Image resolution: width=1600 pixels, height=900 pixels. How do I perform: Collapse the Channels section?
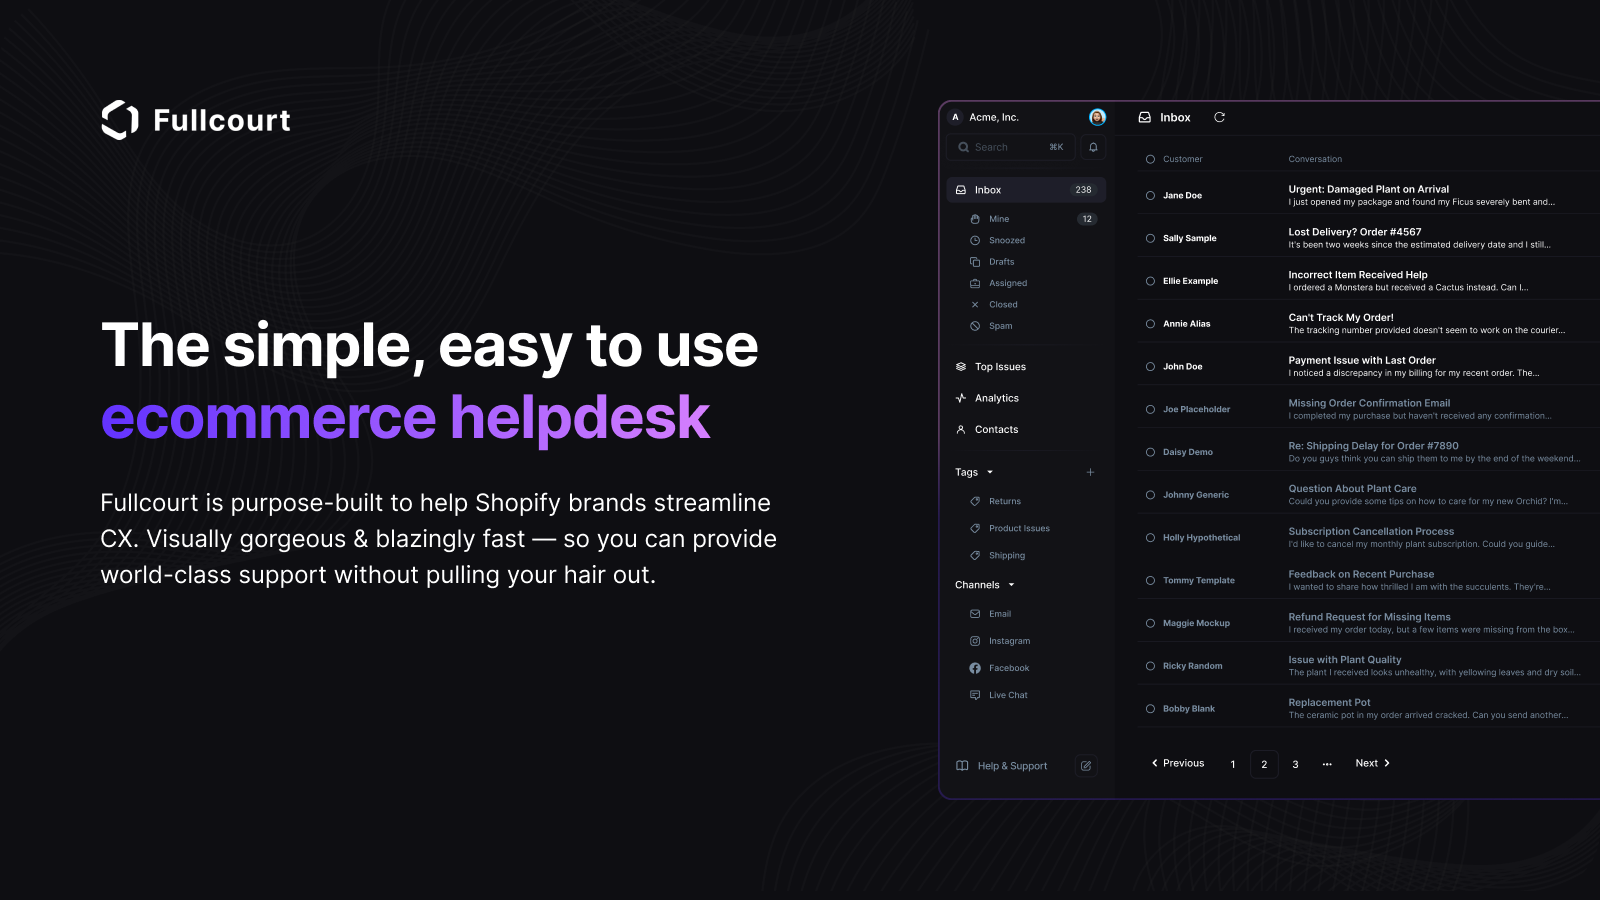point(985,585)
